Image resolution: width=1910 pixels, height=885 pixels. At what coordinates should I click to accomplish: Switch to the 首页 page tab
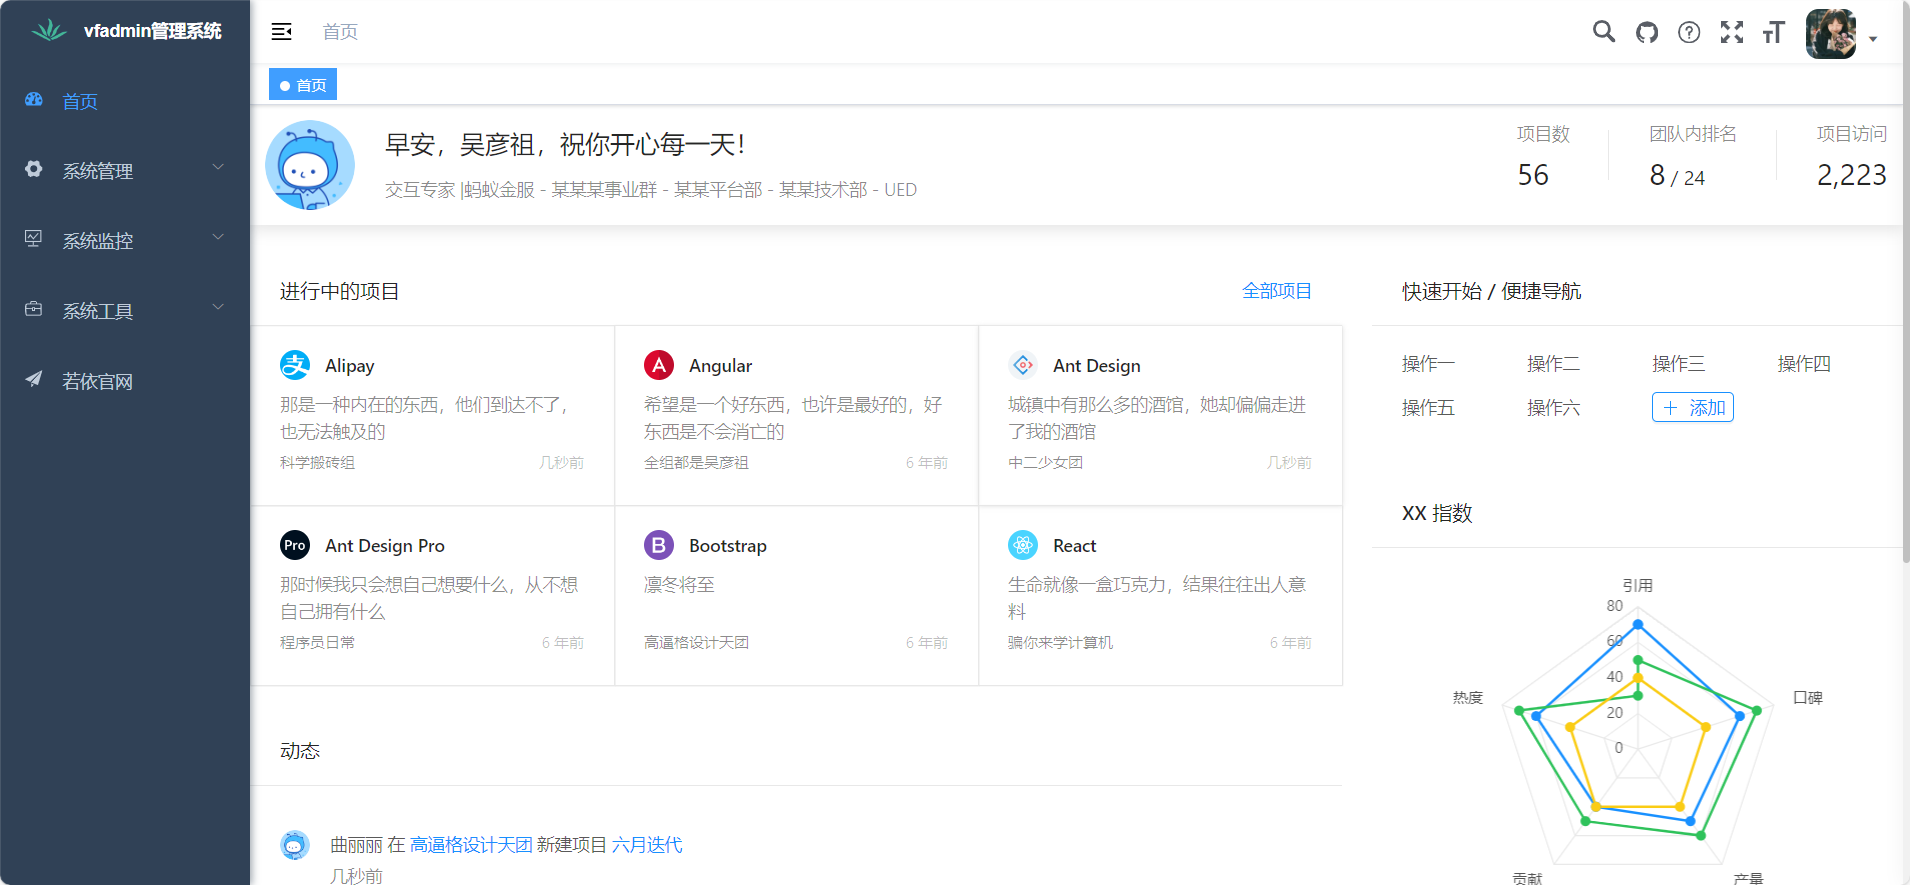pyautogui.click(x=303, y=85)
